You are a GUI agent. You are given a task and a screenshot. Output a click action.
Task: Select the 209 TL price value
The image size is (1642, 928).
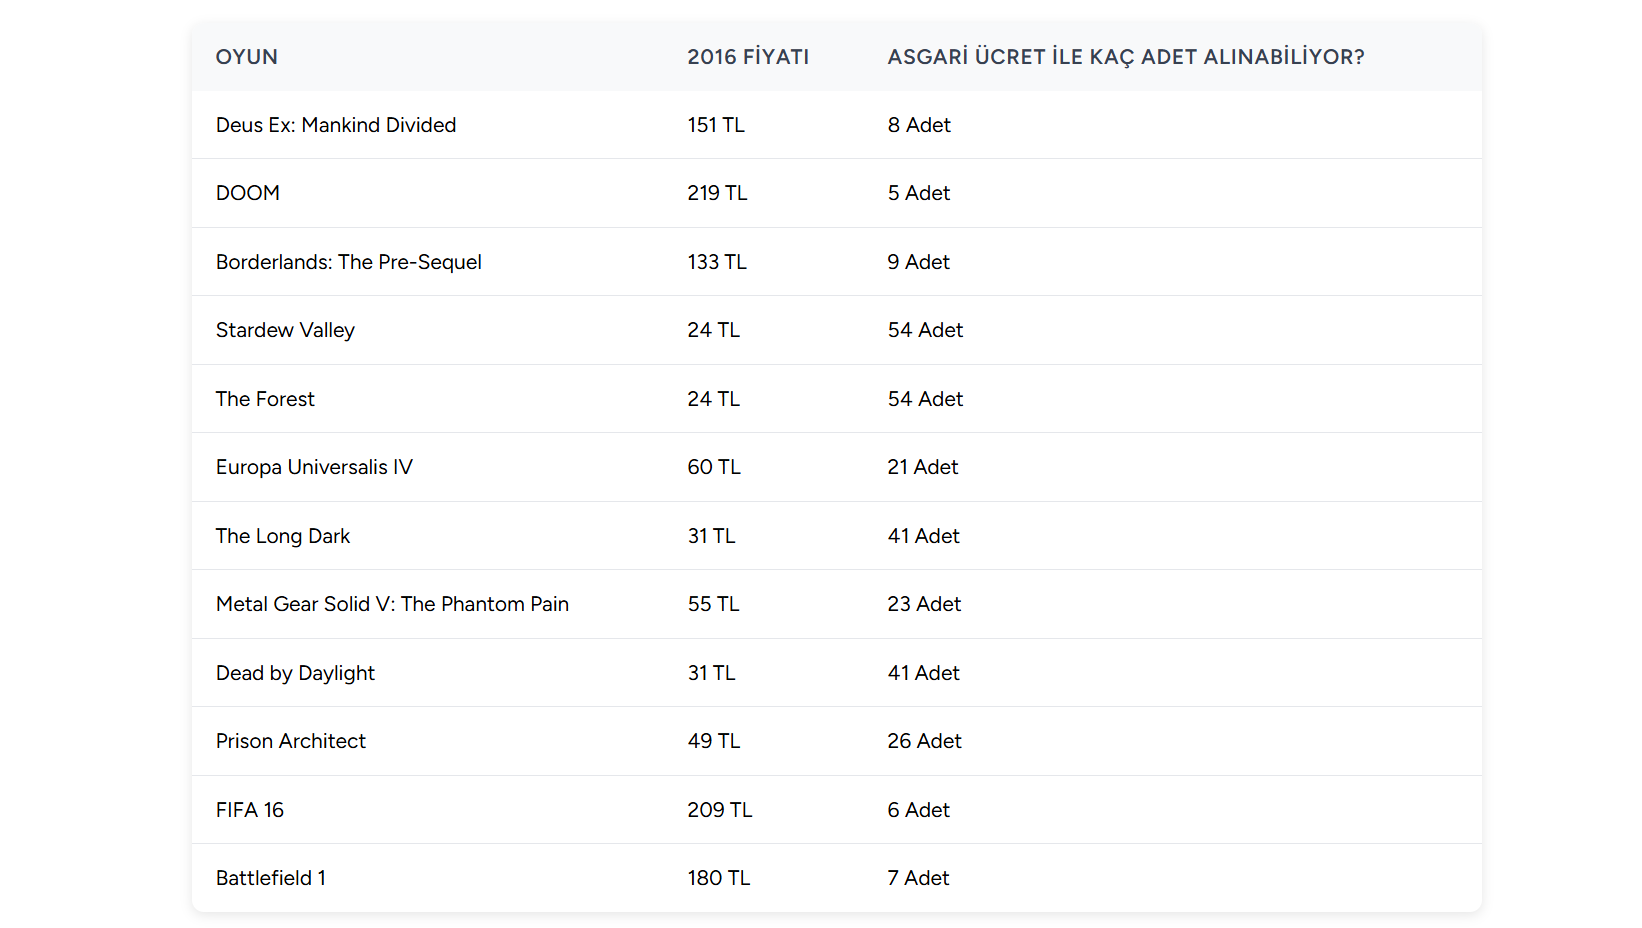tap(720, 810)
